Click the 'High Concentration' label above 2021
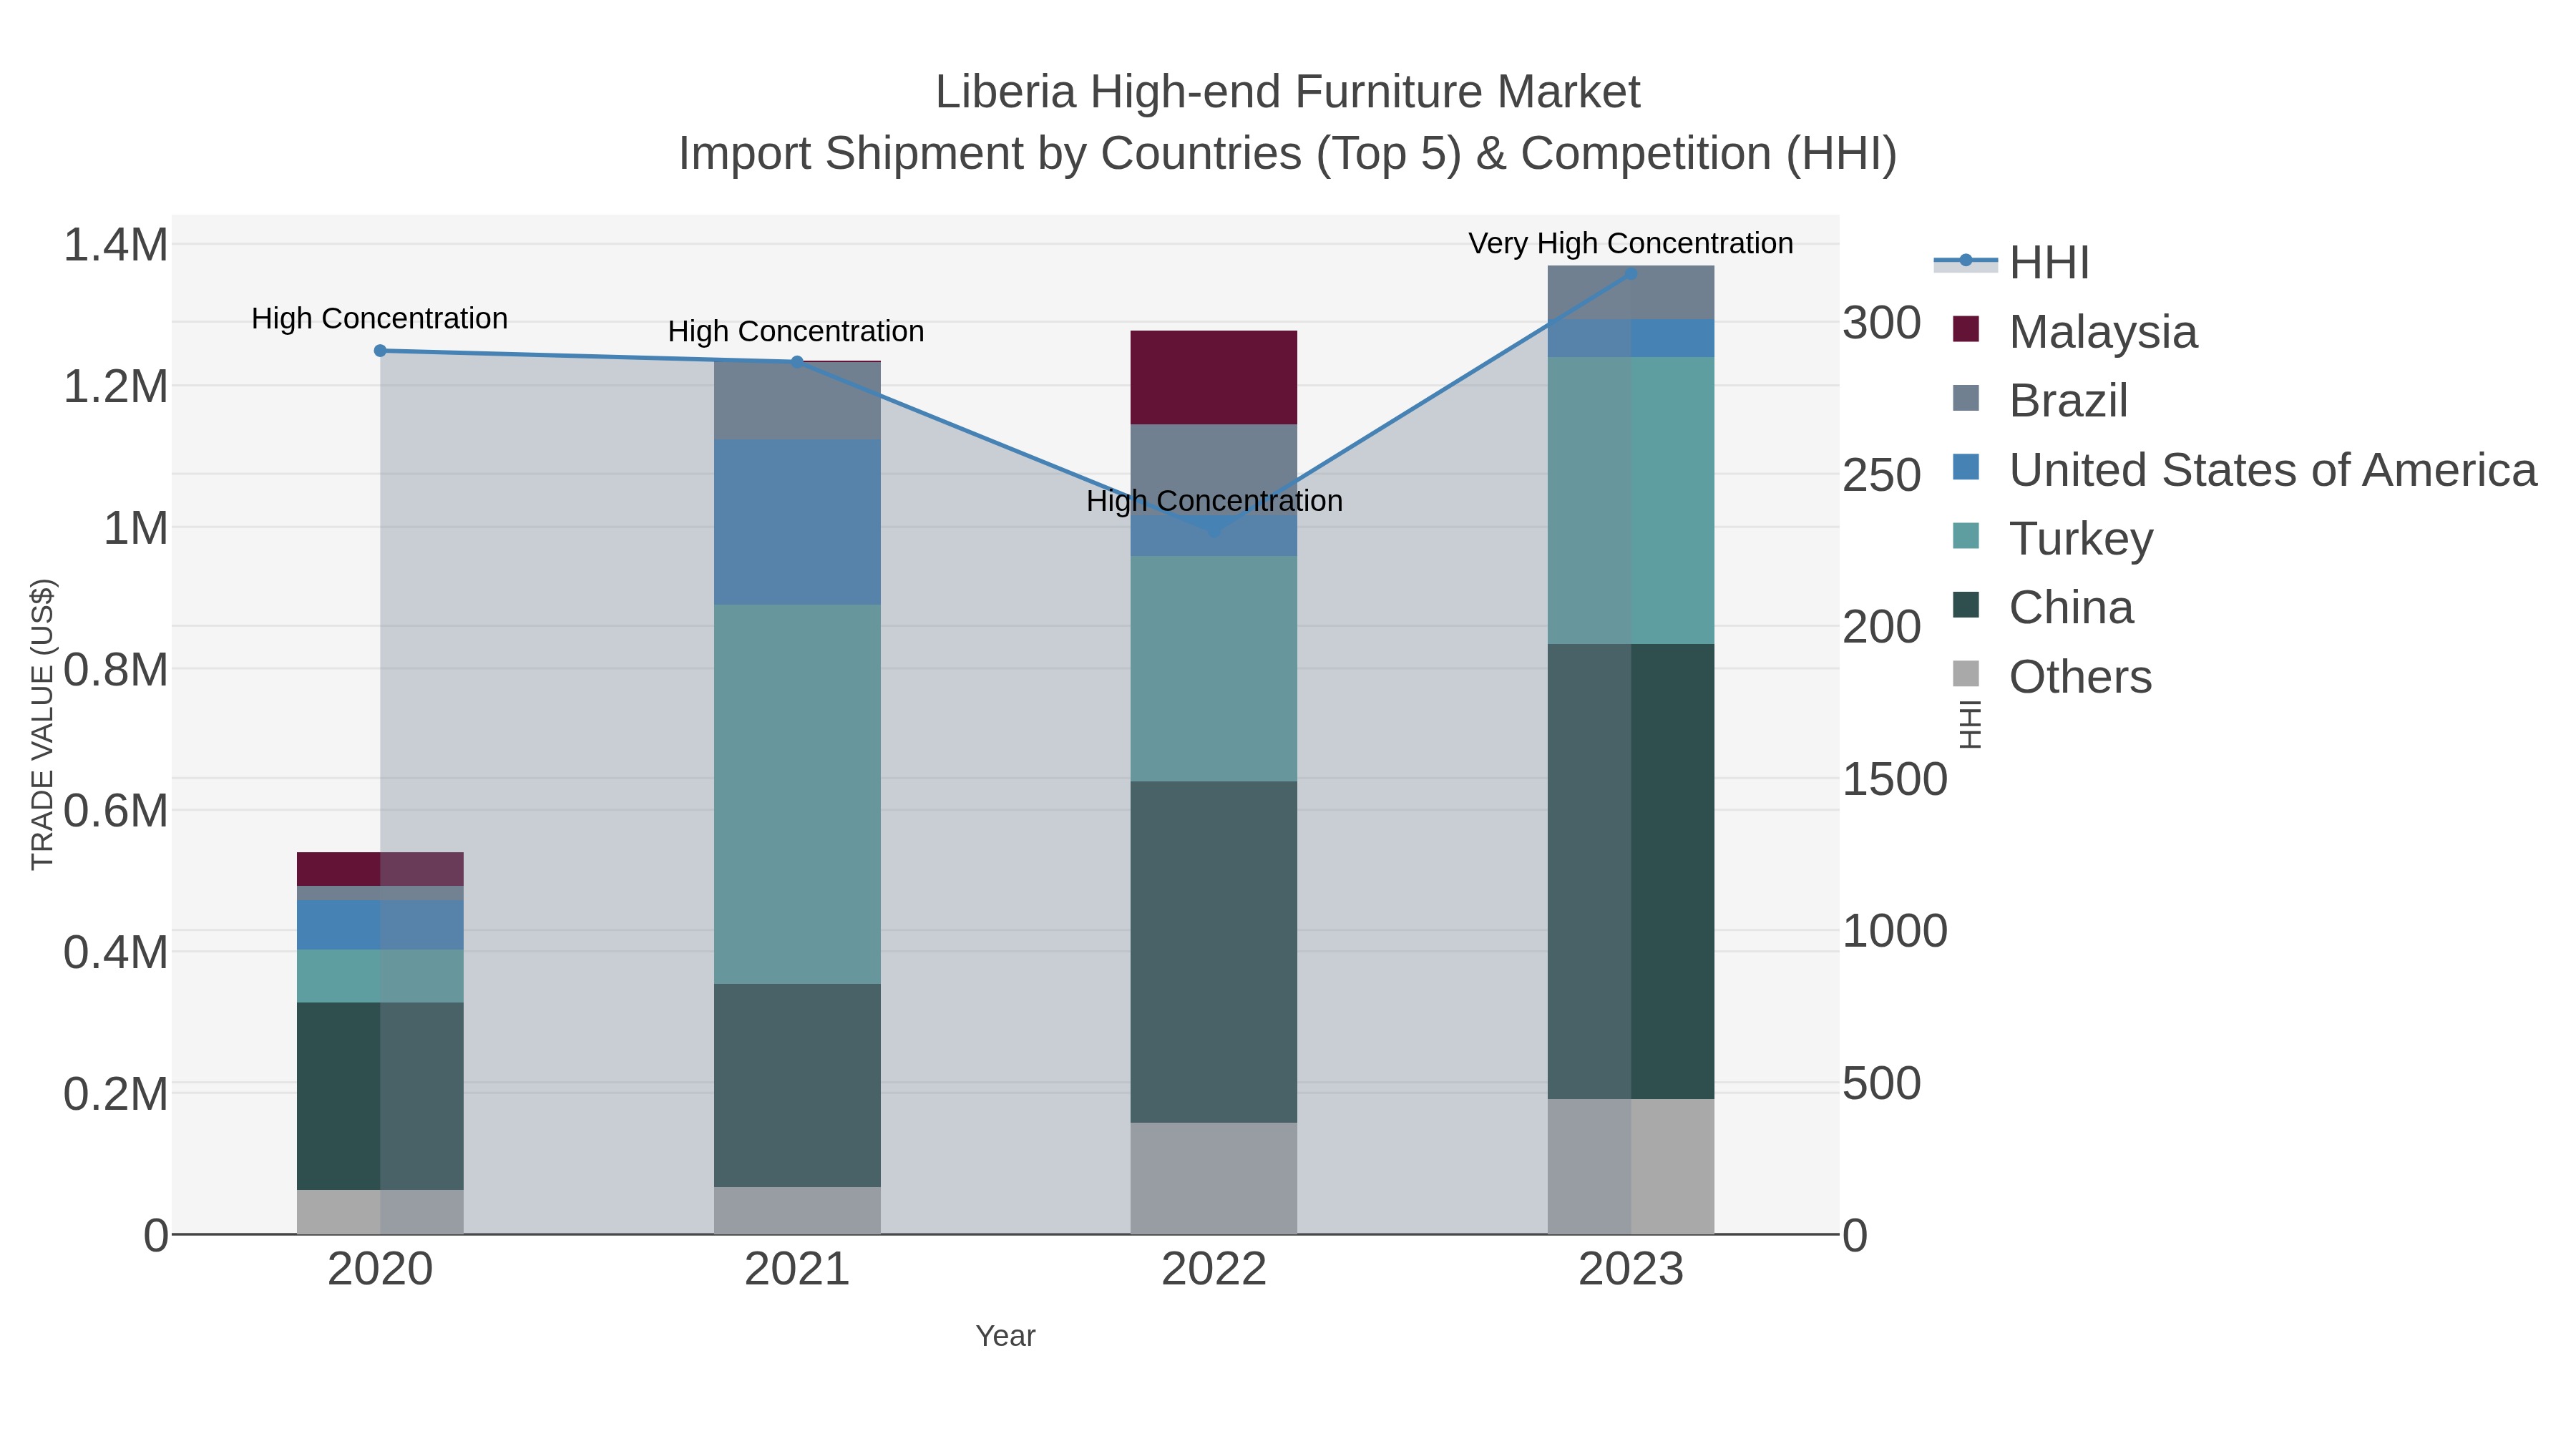 click(796, 331)
